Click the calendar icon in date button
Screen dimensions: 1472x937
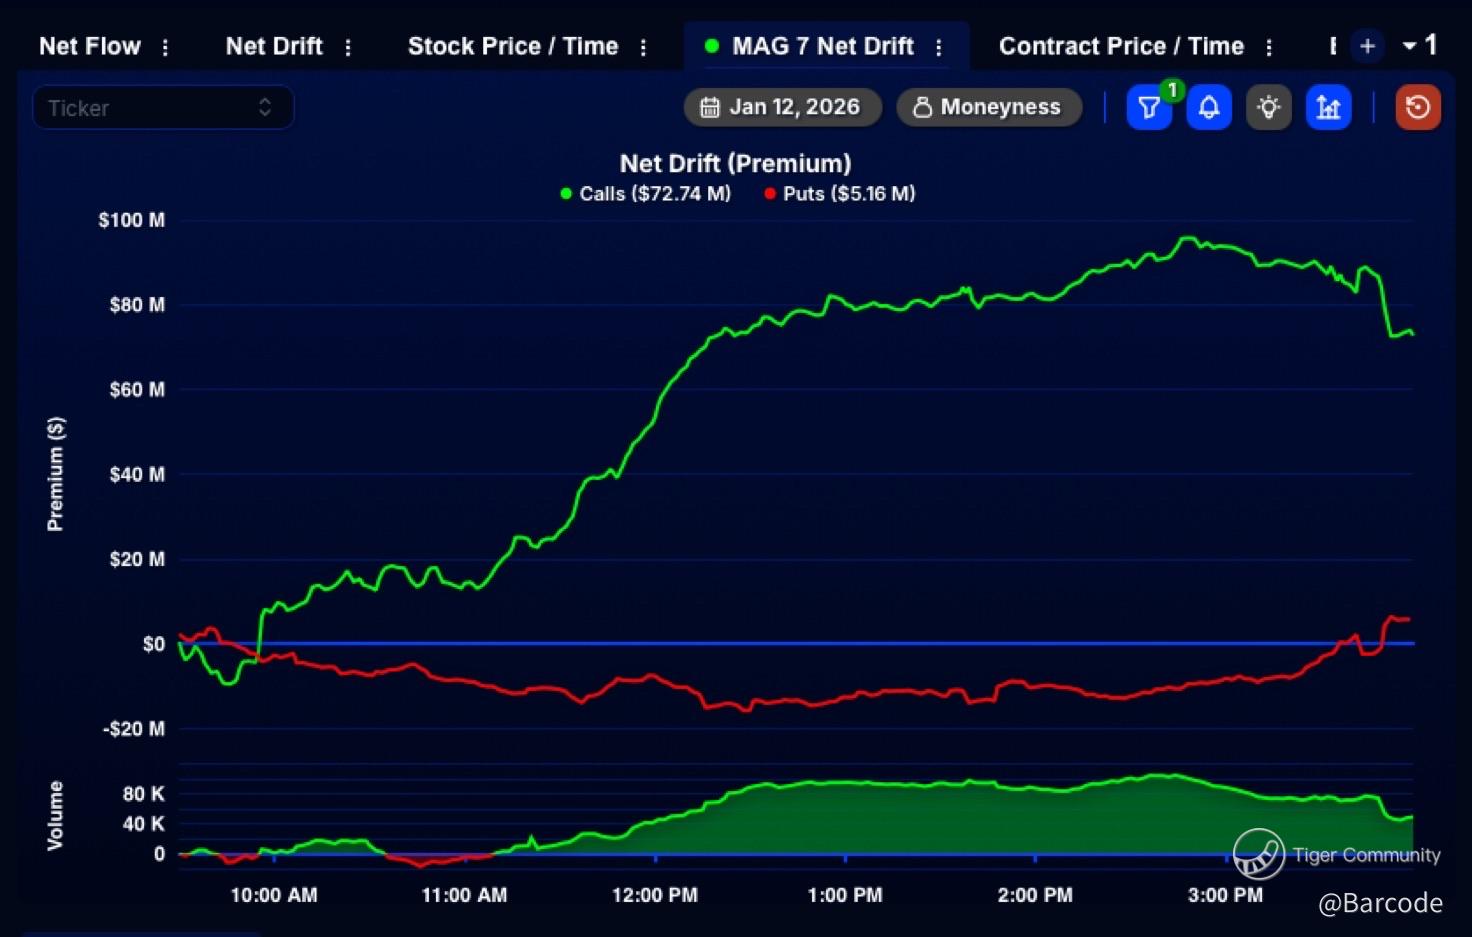710,107
